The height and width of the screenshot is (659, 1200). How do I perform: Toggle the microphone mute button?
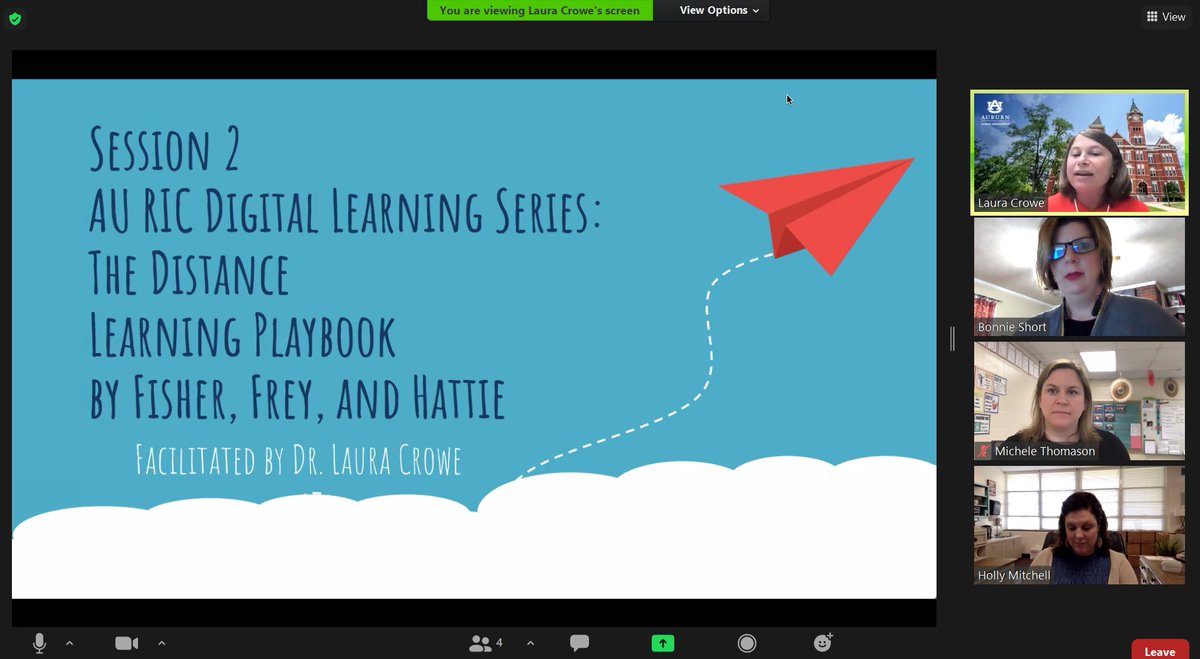click(39, 643)
